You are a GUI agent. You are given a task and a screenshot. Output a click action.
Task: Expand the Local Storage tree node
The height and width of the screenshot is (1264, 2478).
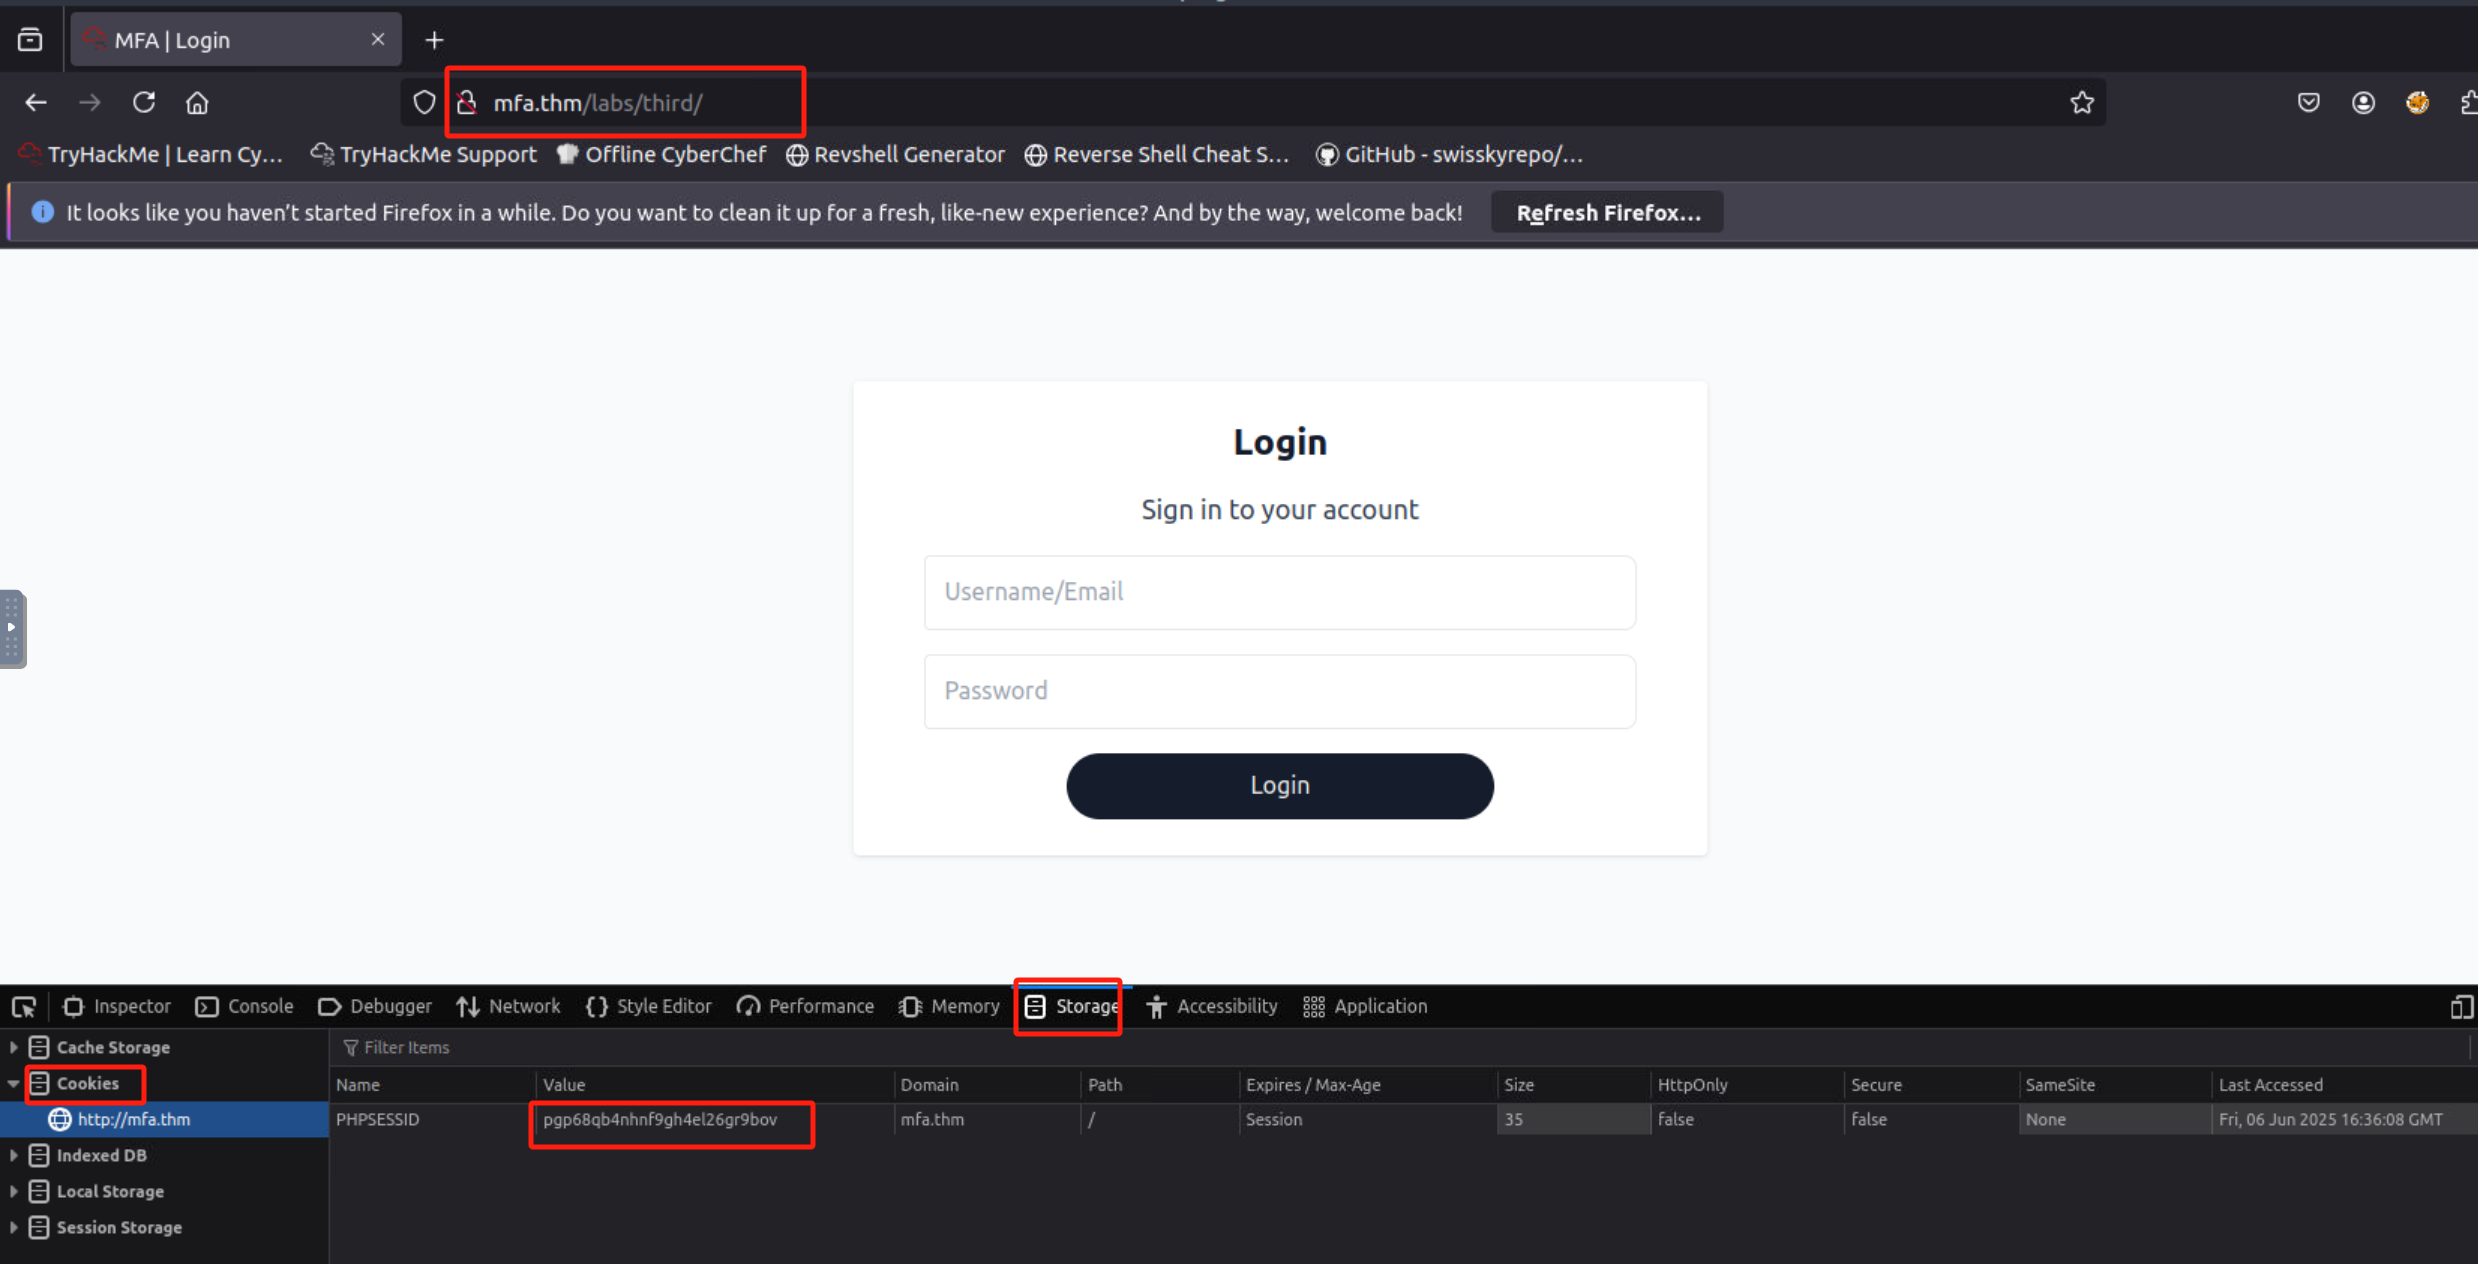click(13, 1191)
